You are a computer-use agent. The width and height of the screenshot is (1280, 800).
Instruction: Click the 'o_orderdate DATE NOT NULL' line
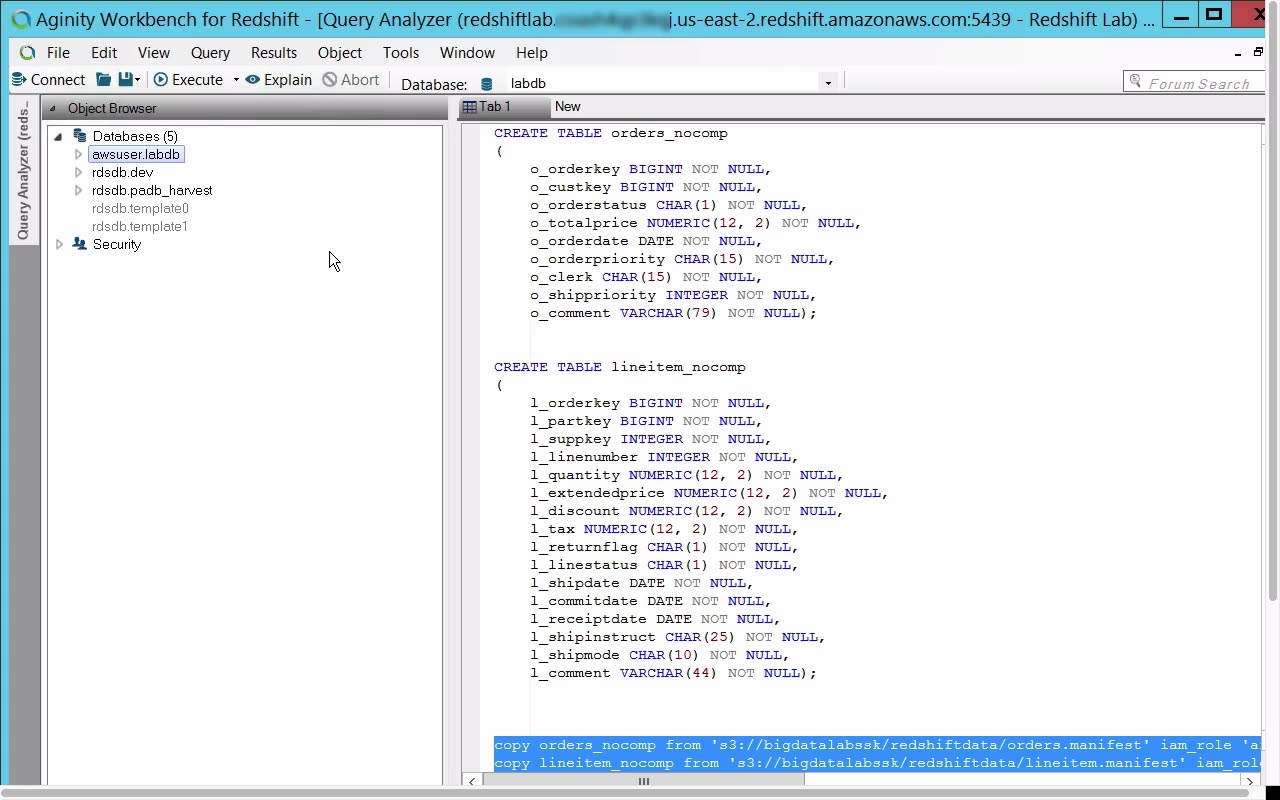coord(646,241)
